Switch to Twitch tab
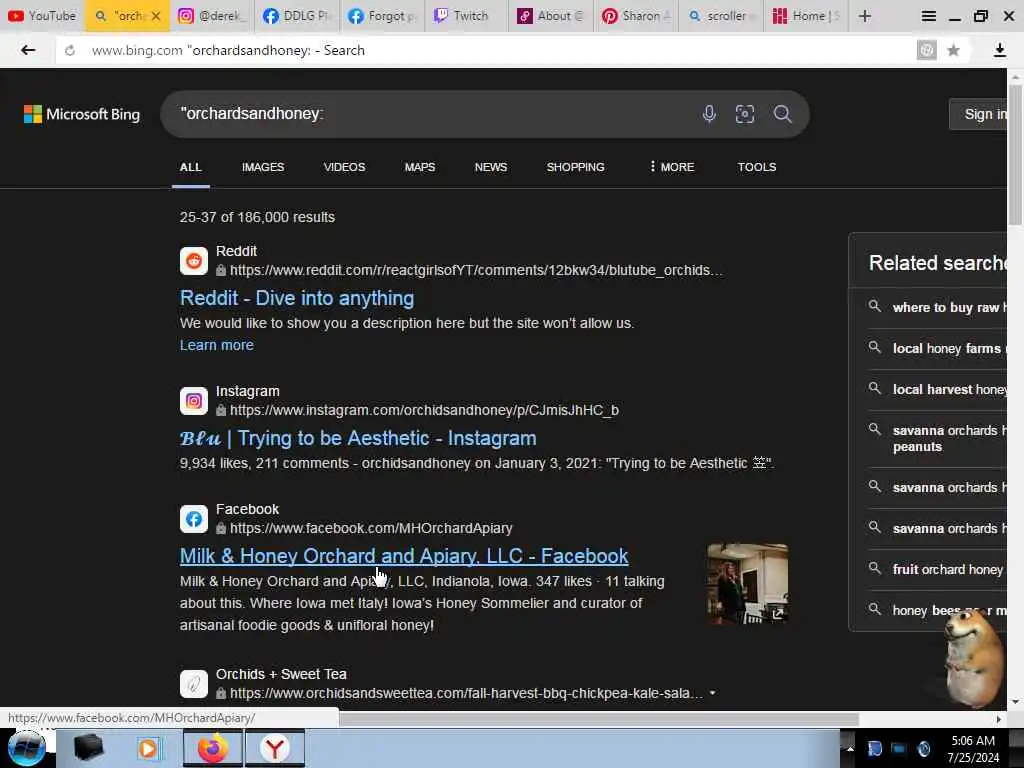Screen dimensions: 1024x768 point(467,16)
